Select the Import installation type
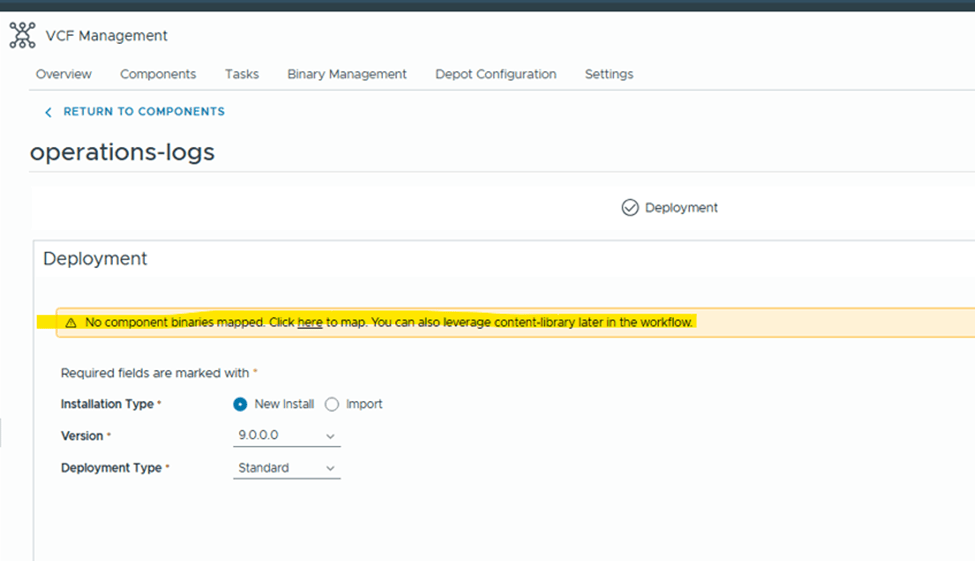 click(332, 404)
